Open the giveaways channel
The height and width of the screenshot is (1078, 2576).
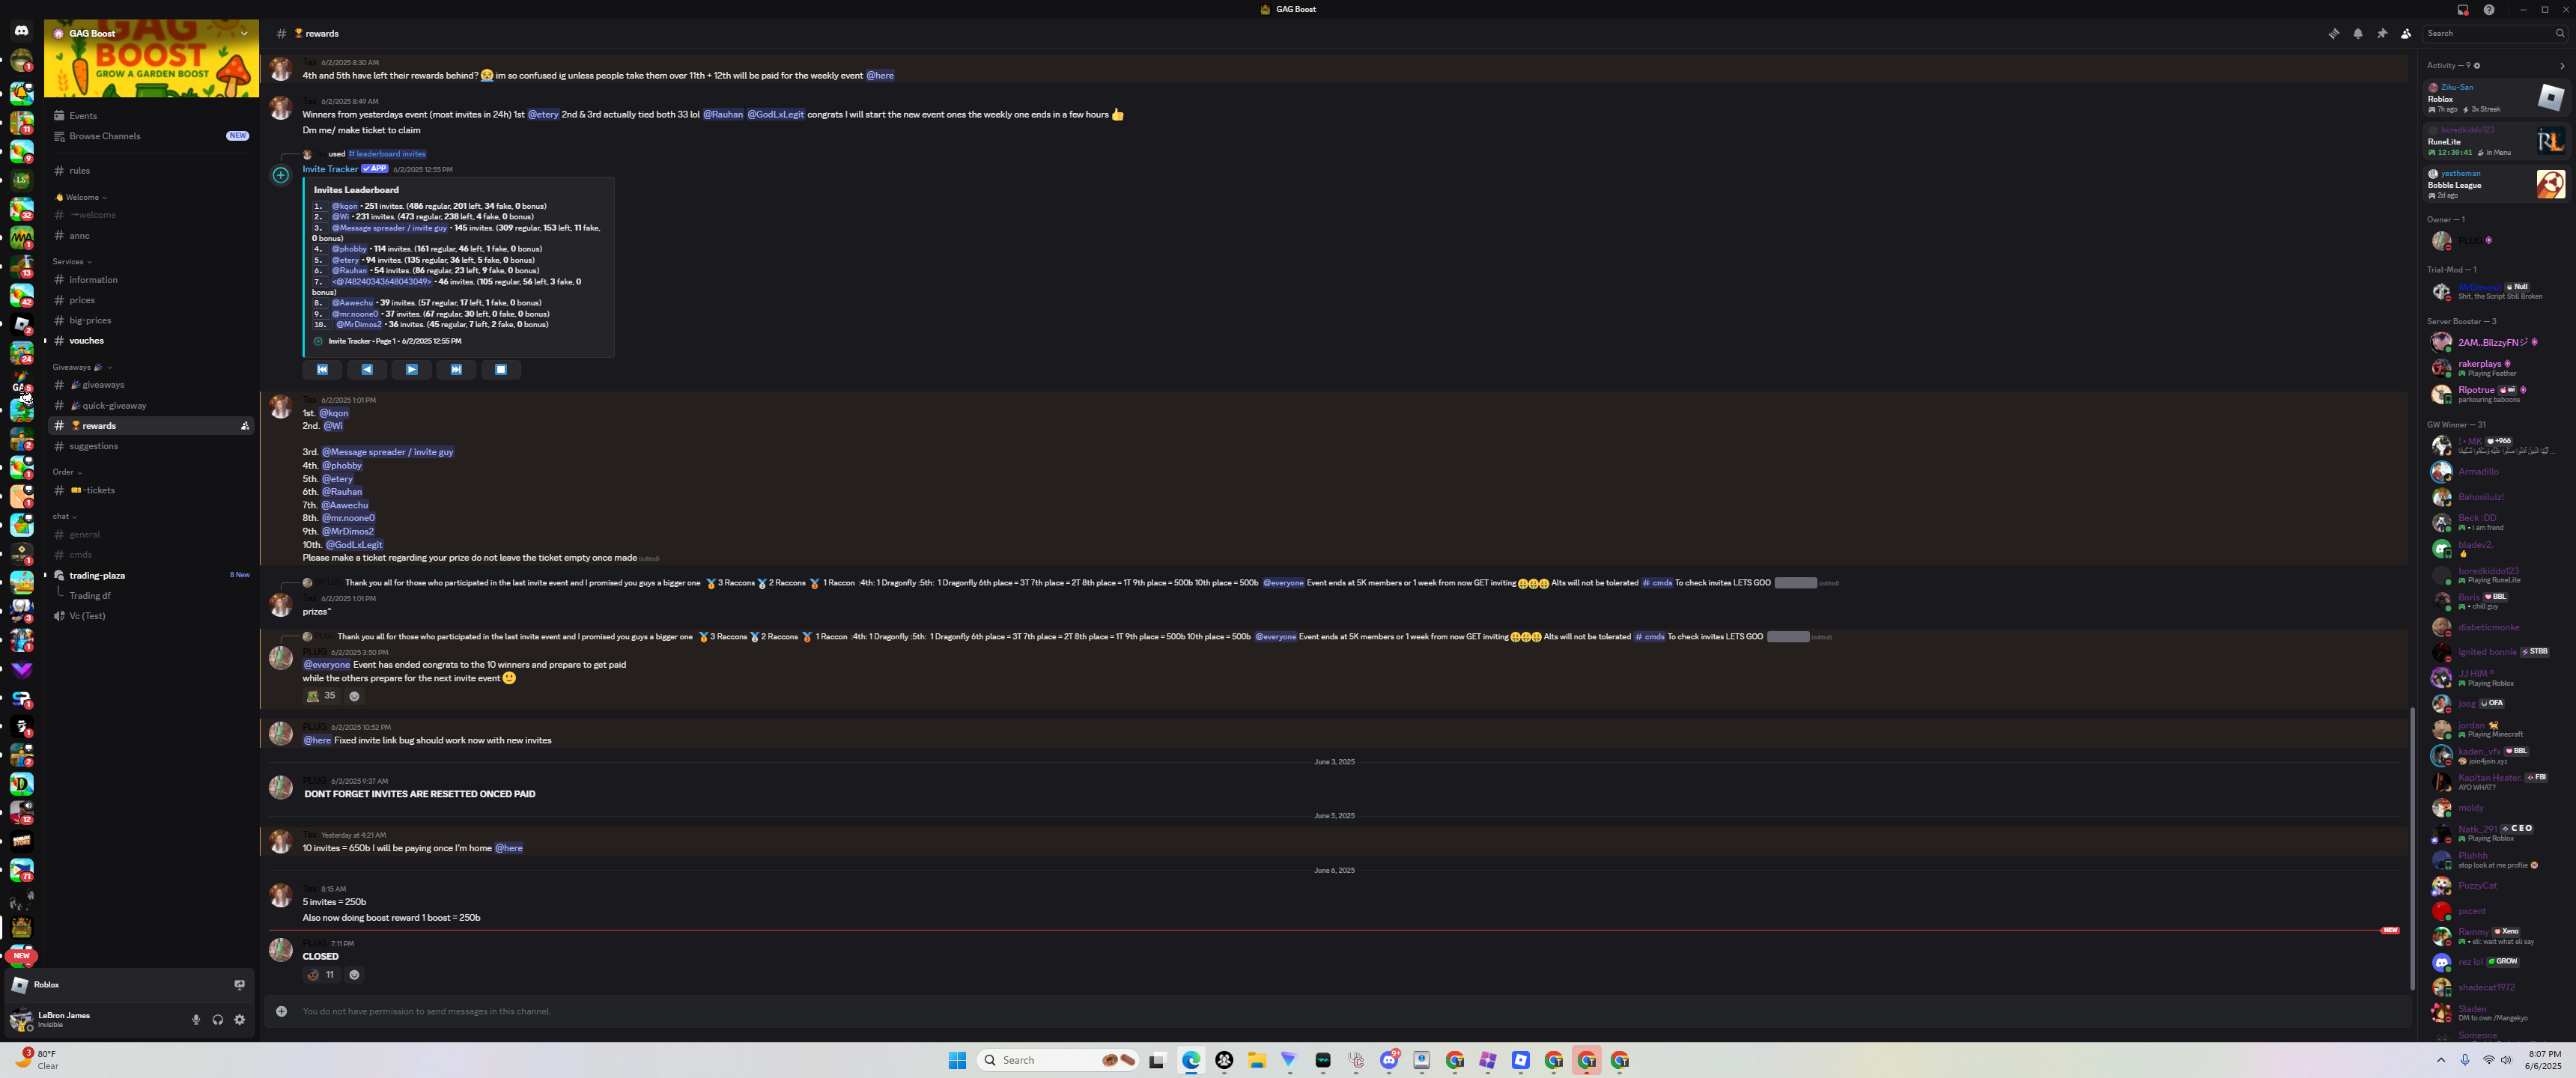[x=151, y=385]
